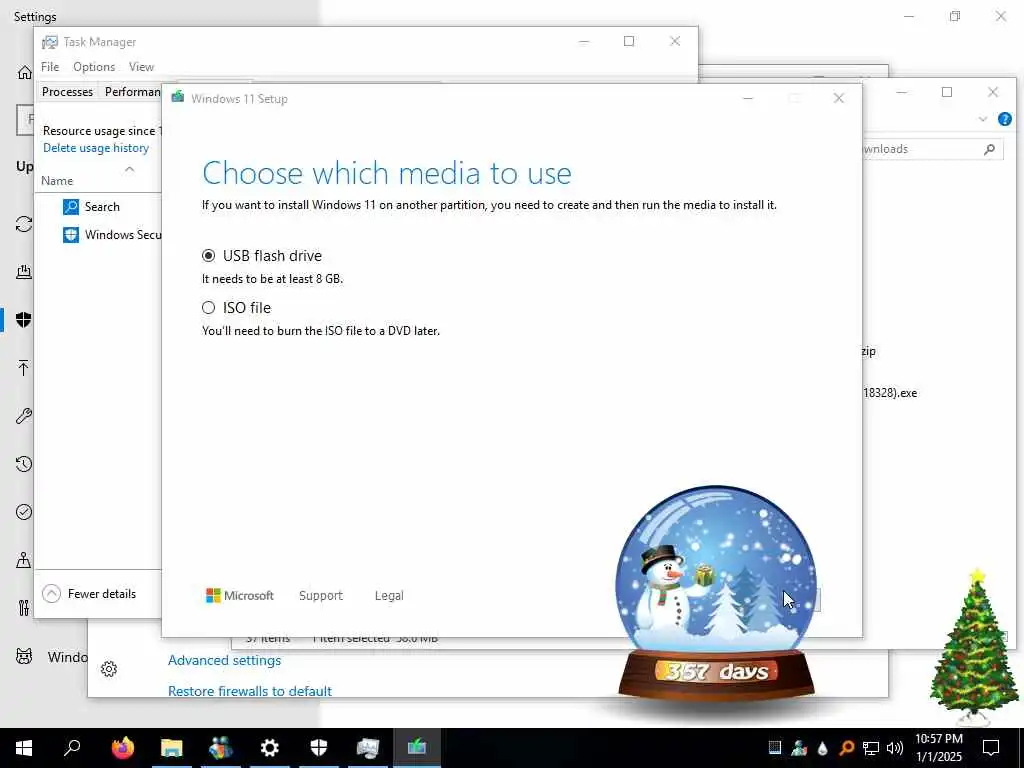Open For developers icon in Settings sidebar
Screen dimensions: 1024x768
click(24, 608)
